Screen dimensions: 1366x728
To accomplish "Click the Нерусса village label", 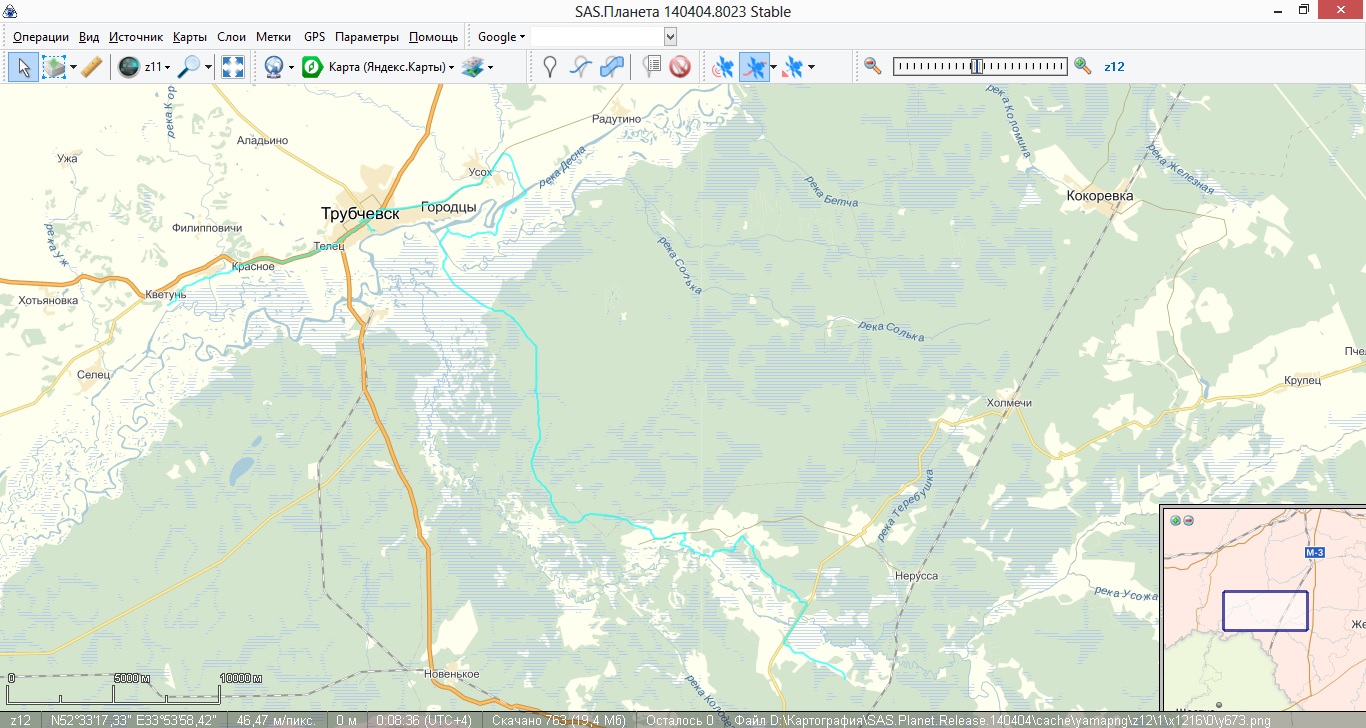I will tap(917, 577).
